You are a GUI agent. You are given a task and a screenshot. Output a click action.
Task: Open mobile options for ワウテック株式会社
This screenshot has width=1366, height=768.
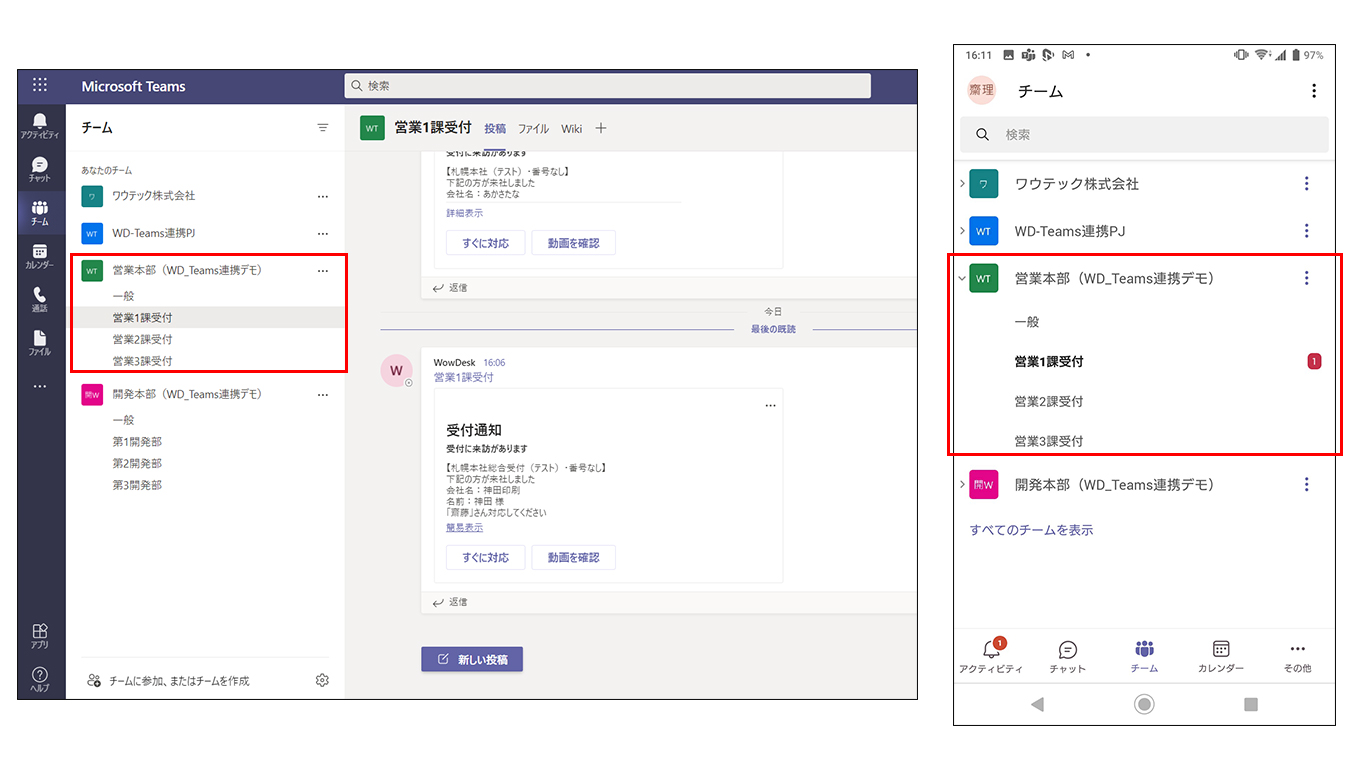[1306, 184]
